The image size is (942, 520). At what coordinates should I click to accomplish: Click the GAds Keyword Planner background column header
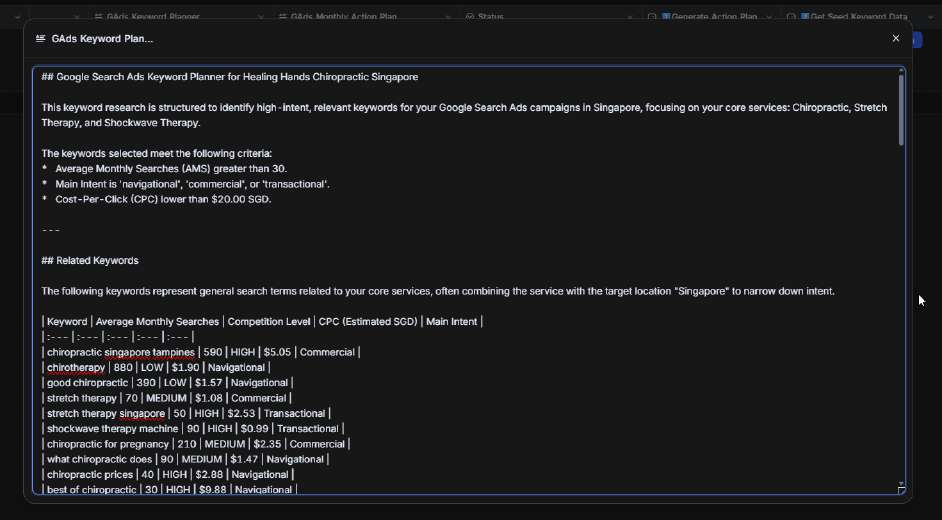tap(153, 17)
